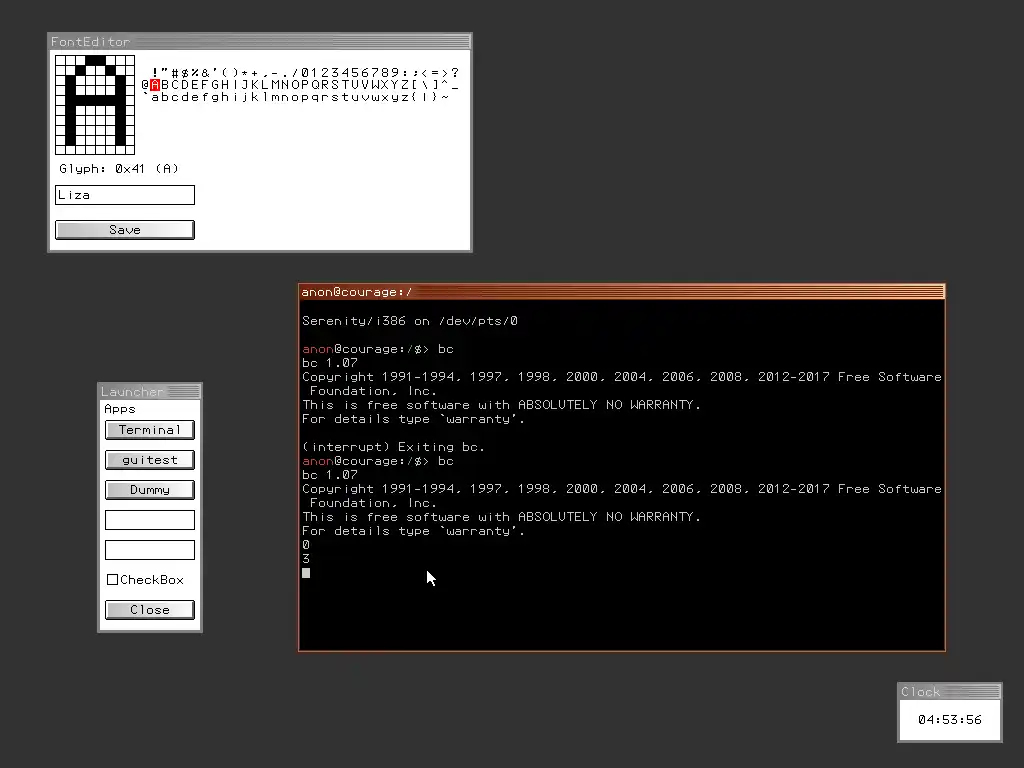Select the lowercase 'a' glyph in the map

[155, 97]
